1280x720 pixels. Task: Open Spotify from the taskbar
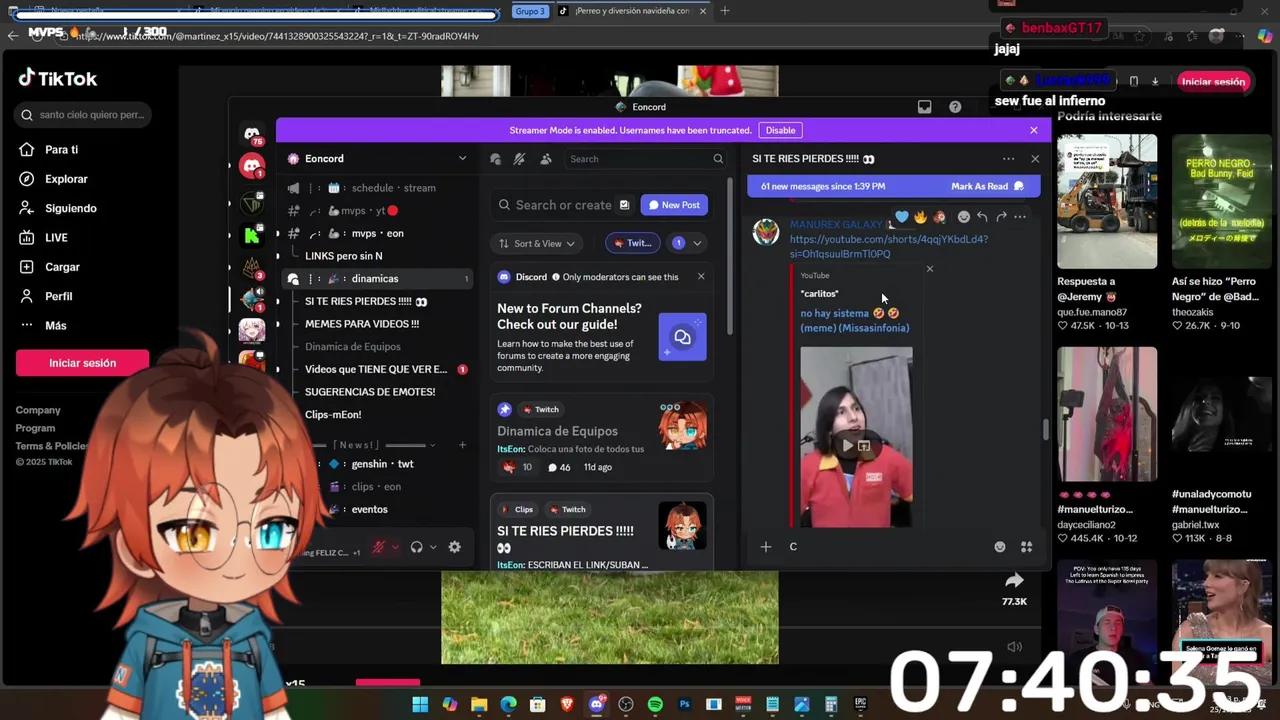pyautogui.click(x=655, y=704)
